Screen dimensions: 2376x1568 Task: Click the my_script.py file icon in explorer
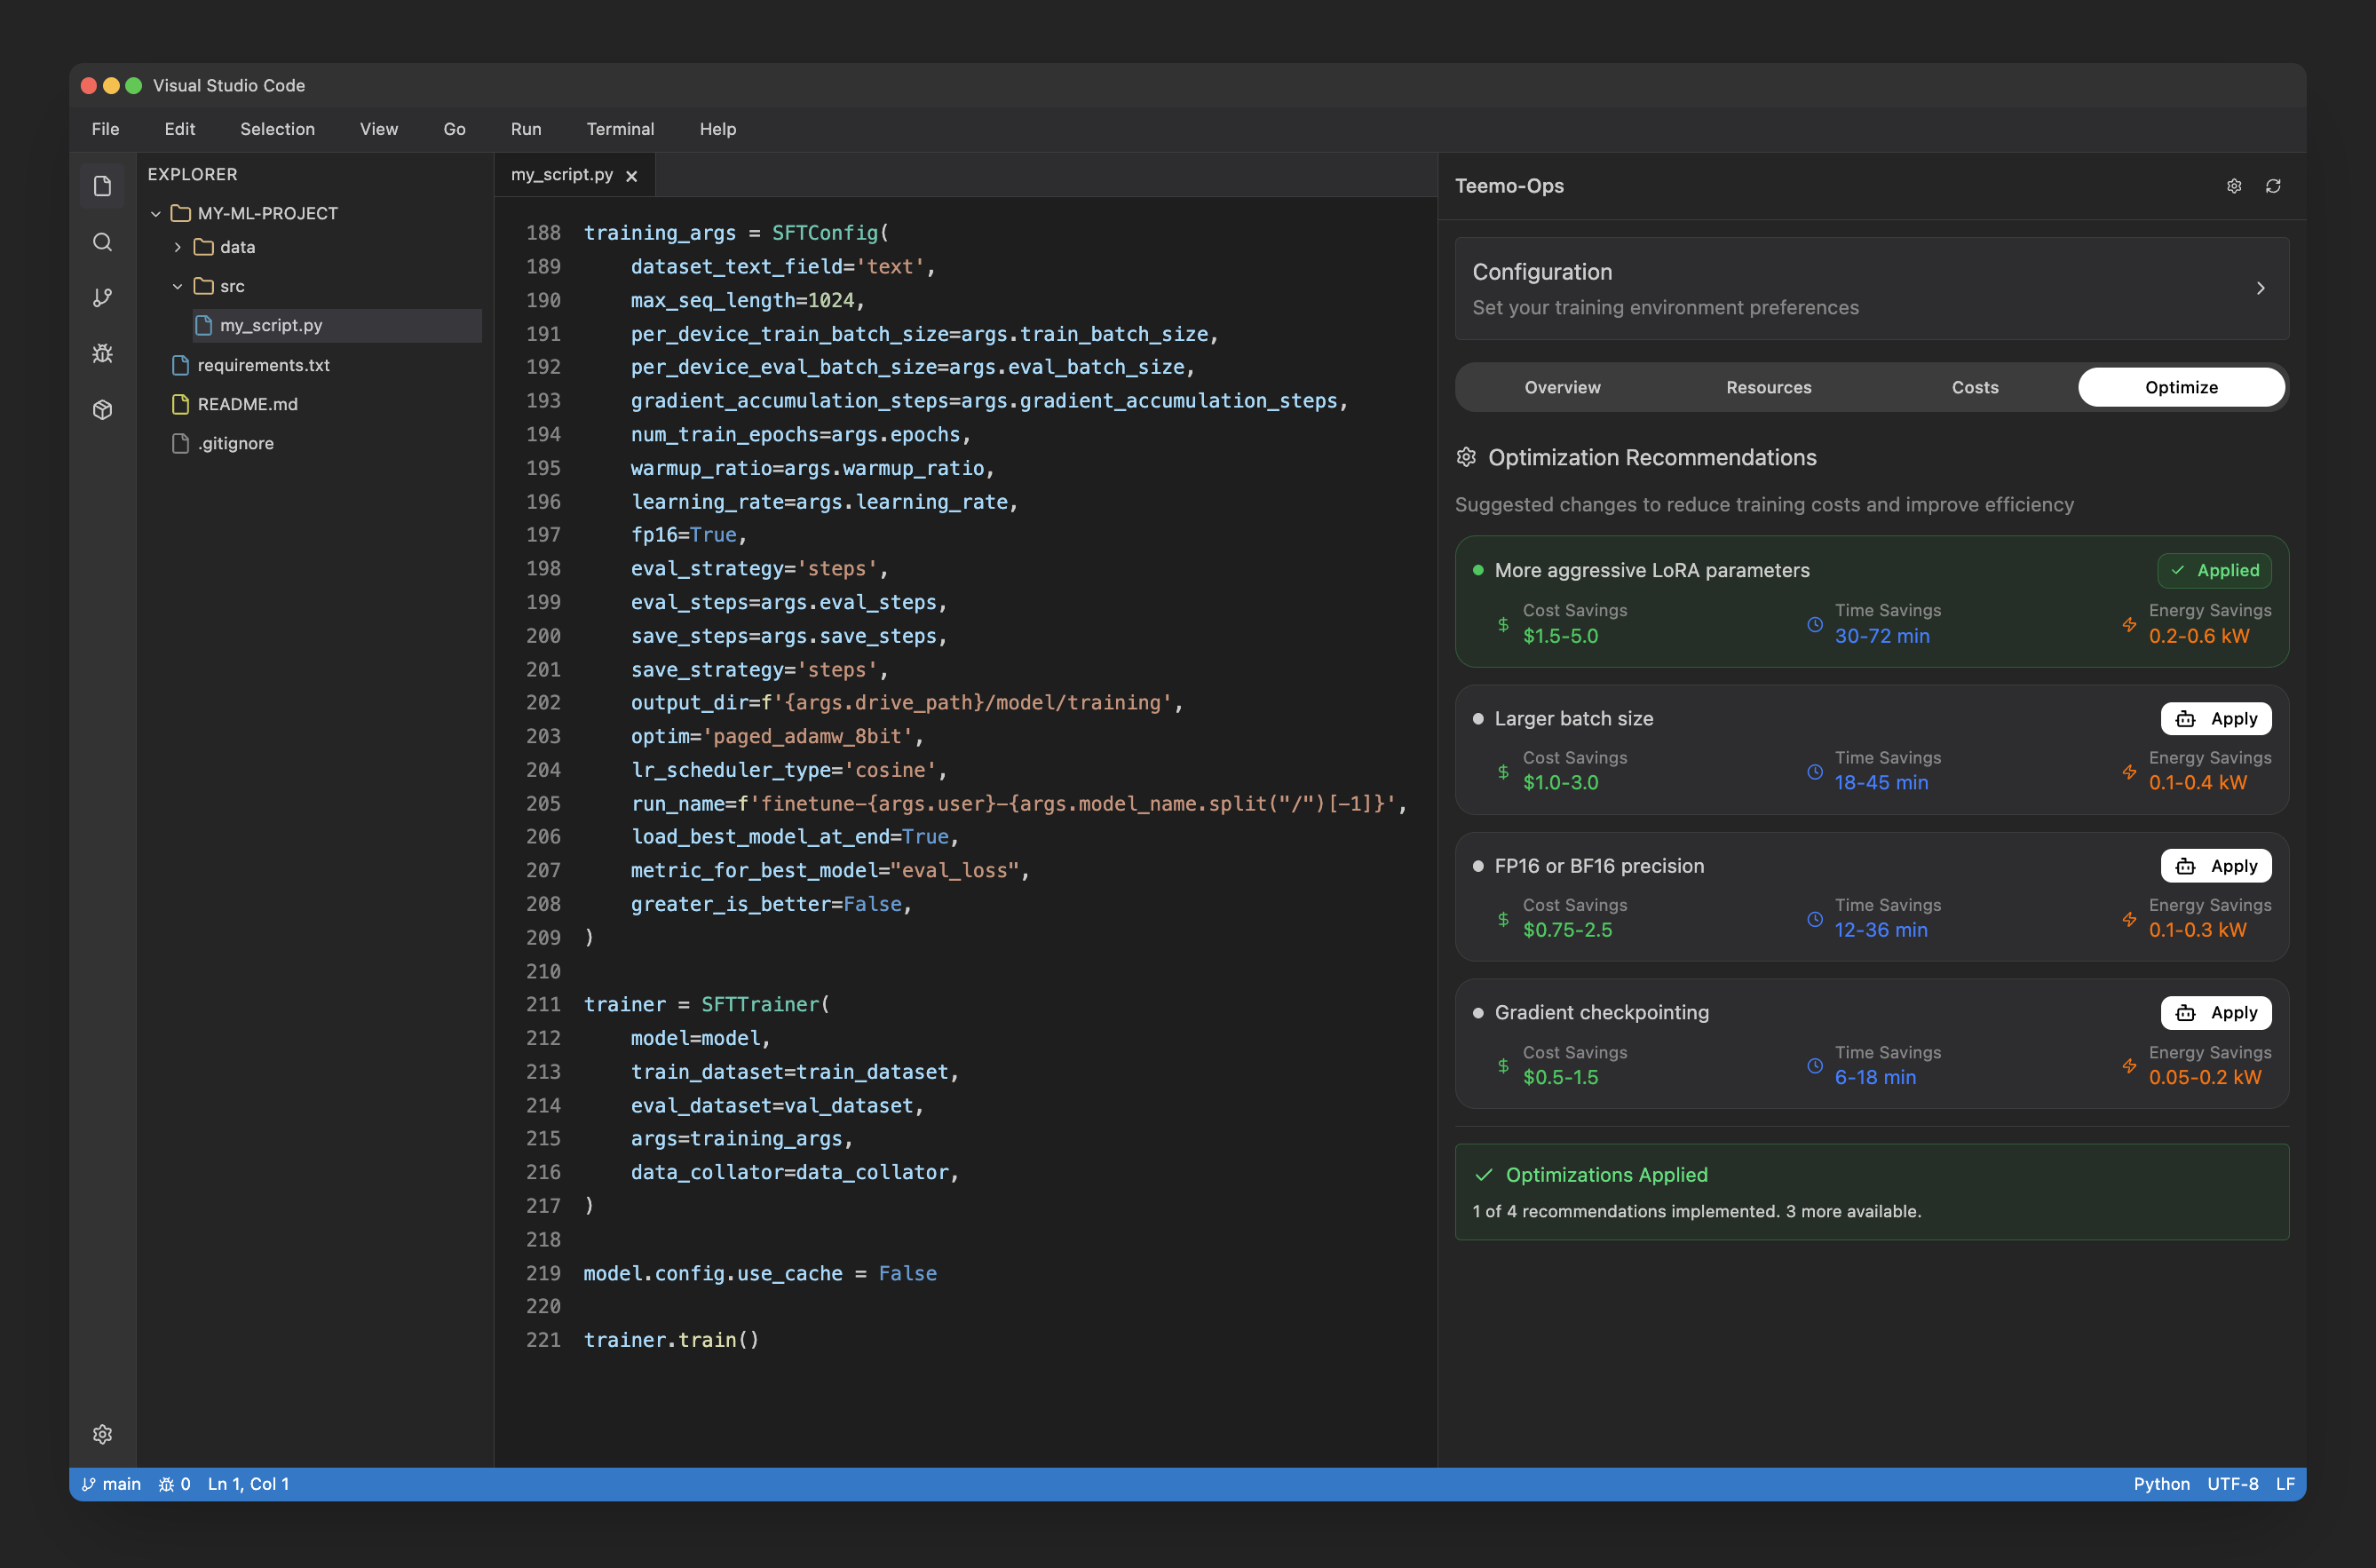click(x=204, y=325)
